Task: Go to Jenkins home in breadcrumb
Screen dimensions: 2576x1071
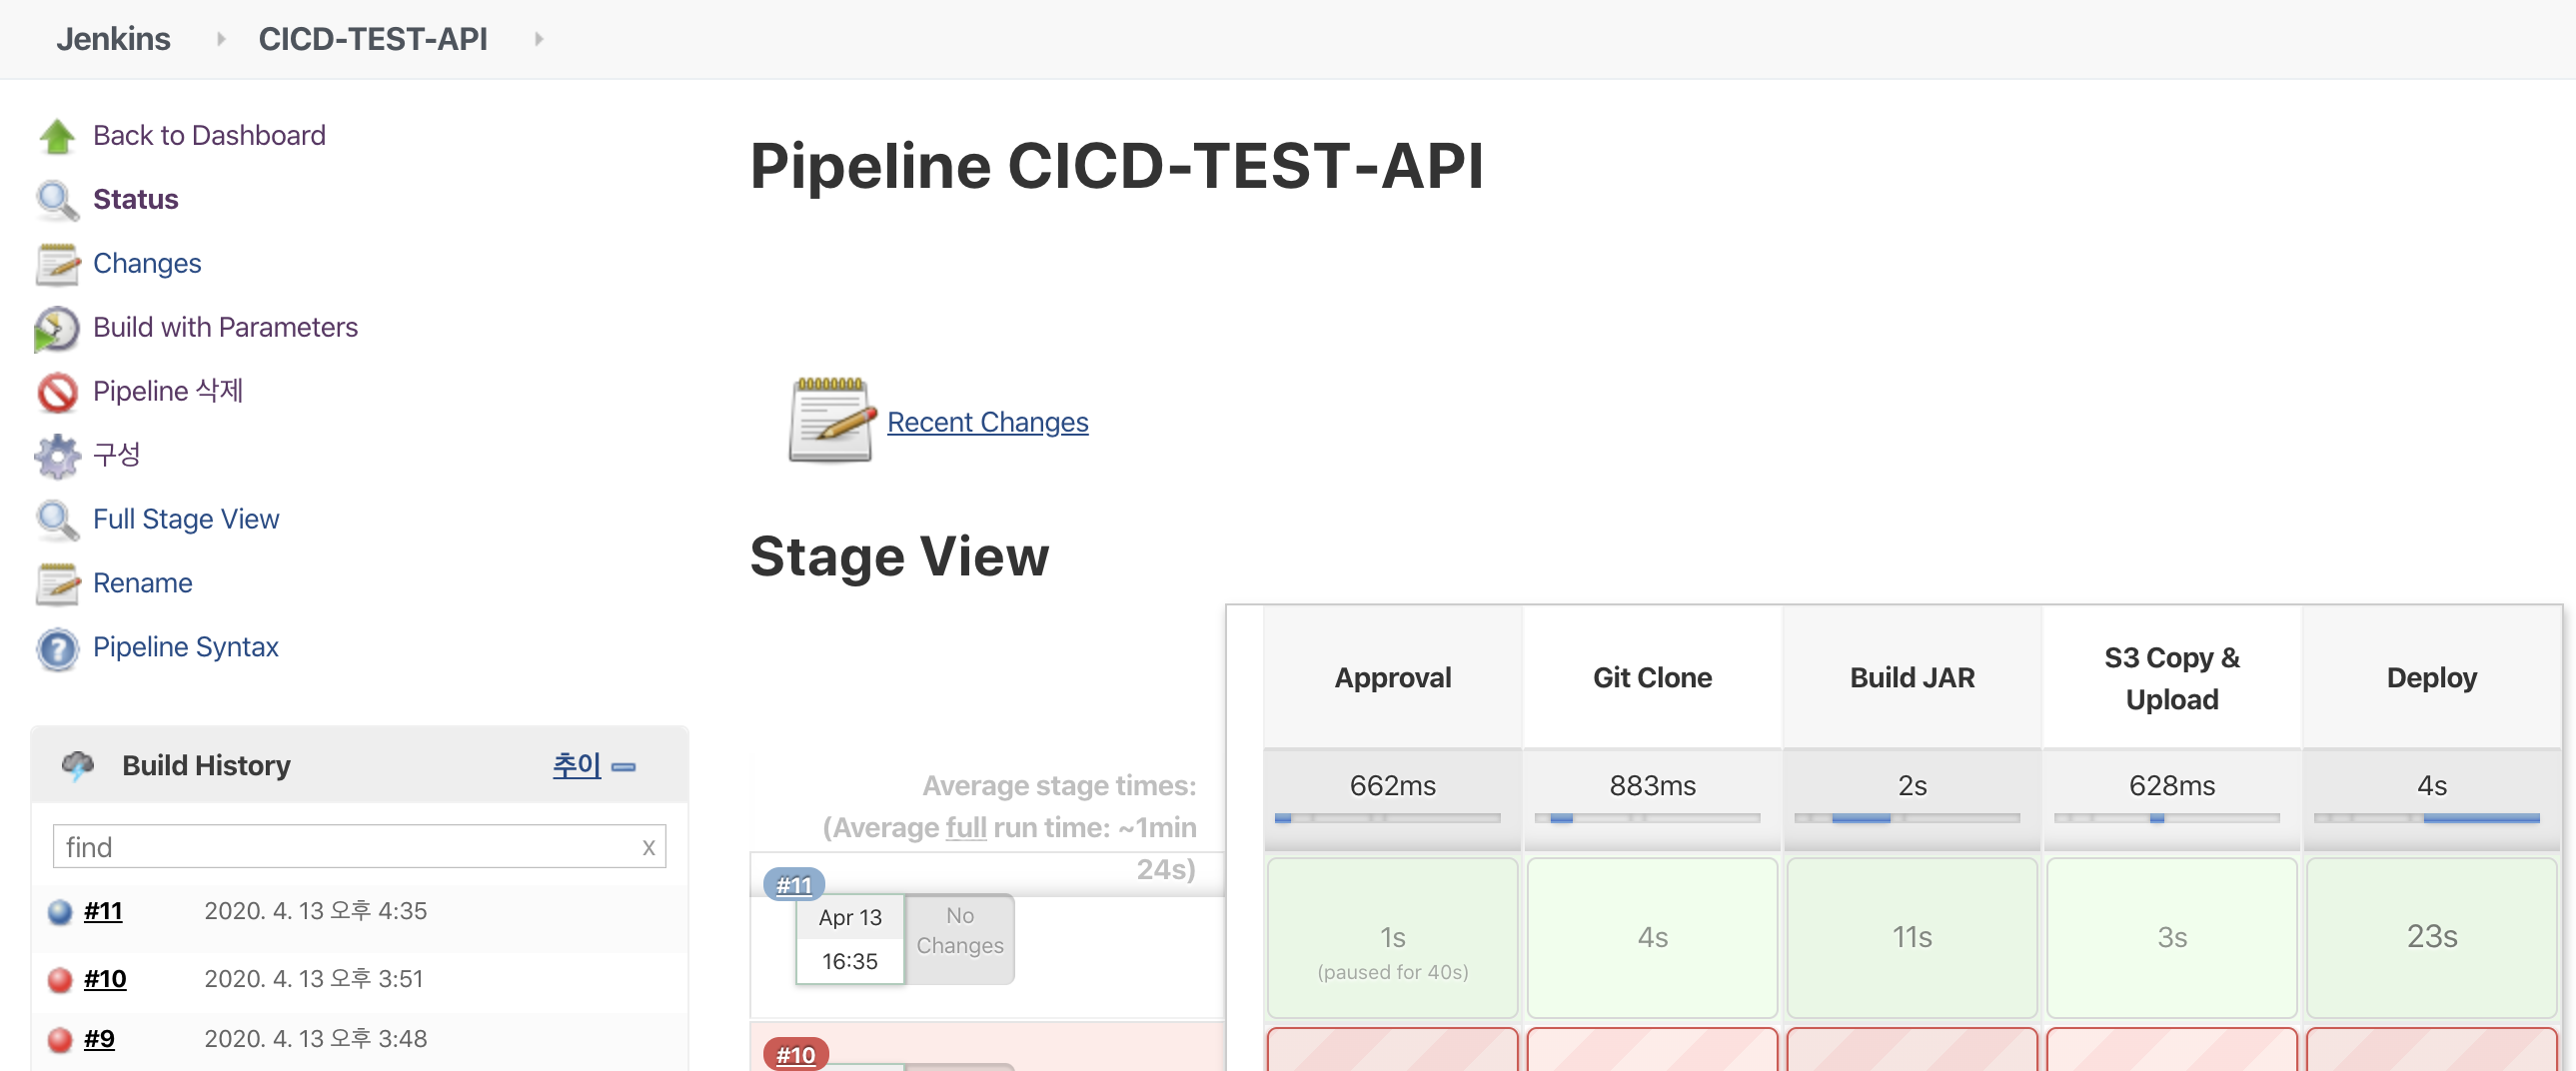Action: pyautogui.click(x=113, y=39)
